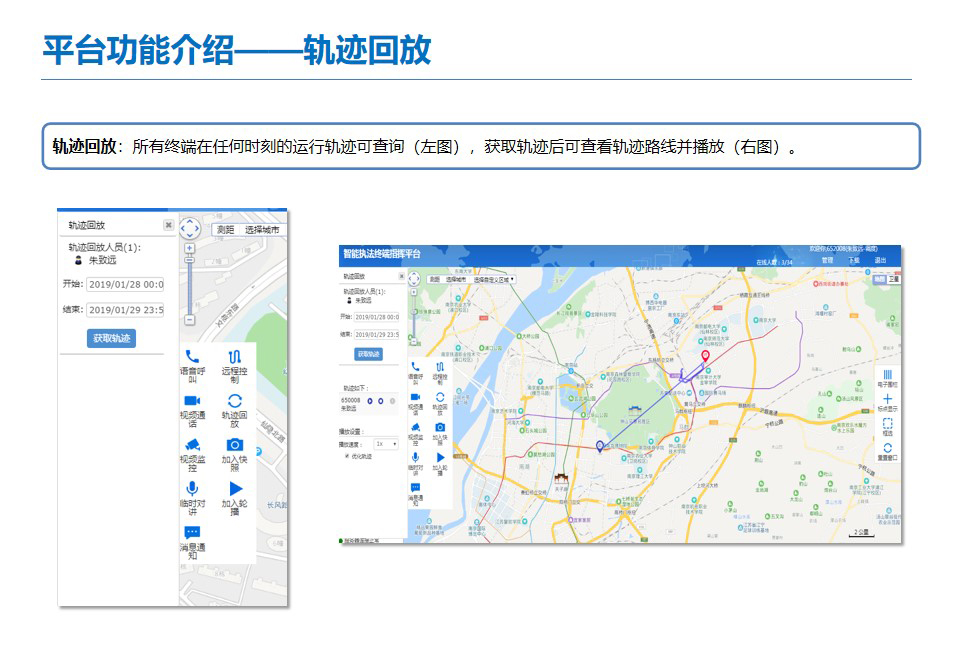Open 管理 menu in platform header

click(827, 260)
